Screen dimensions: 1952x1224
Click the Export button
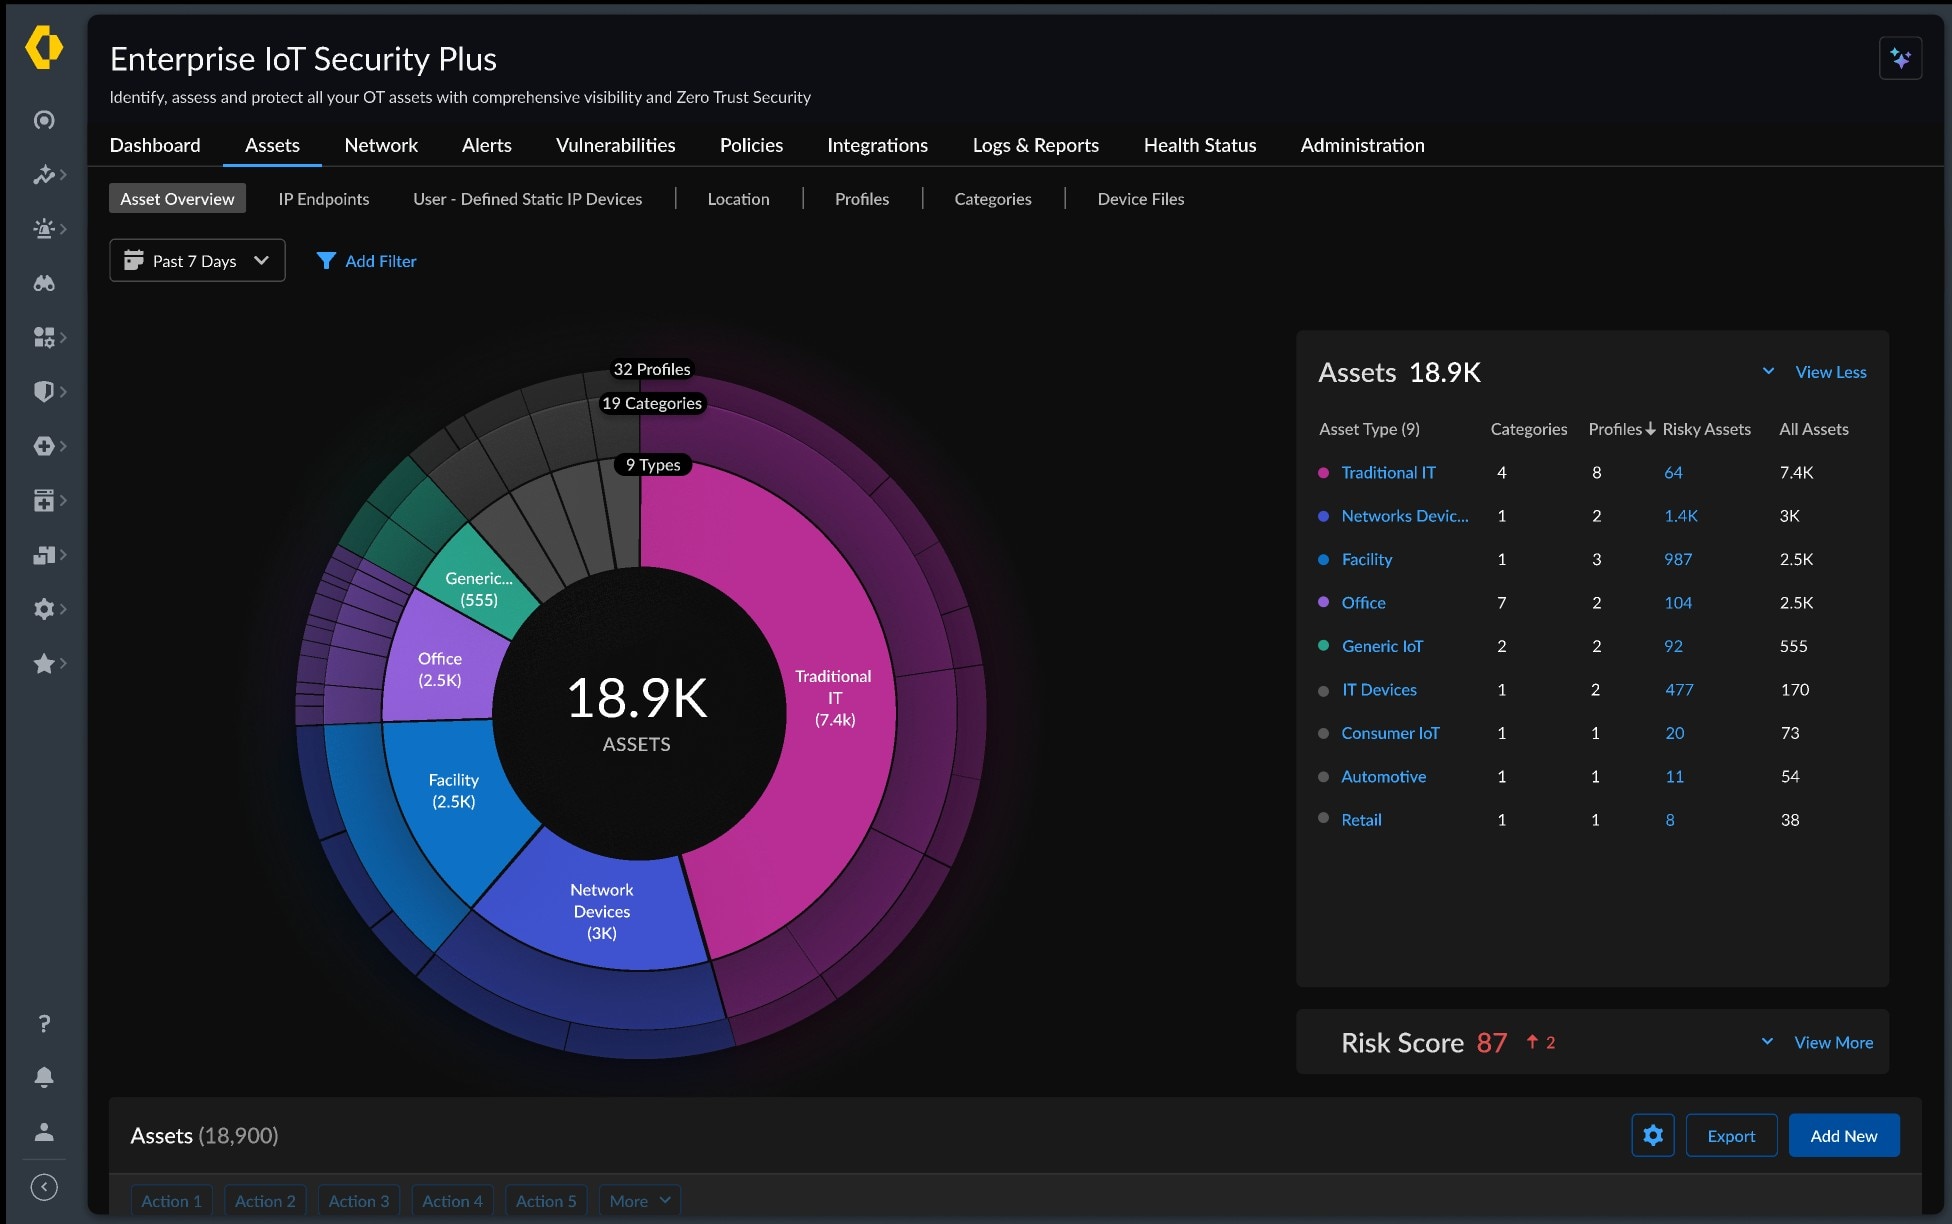coord(1731,1135)
